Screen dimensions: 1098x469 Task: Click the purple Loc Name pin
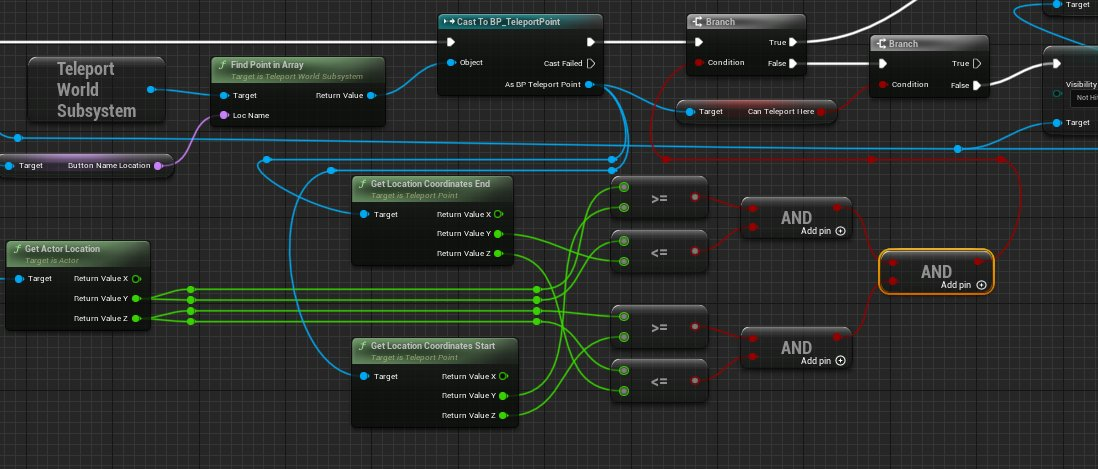[224, 116]
